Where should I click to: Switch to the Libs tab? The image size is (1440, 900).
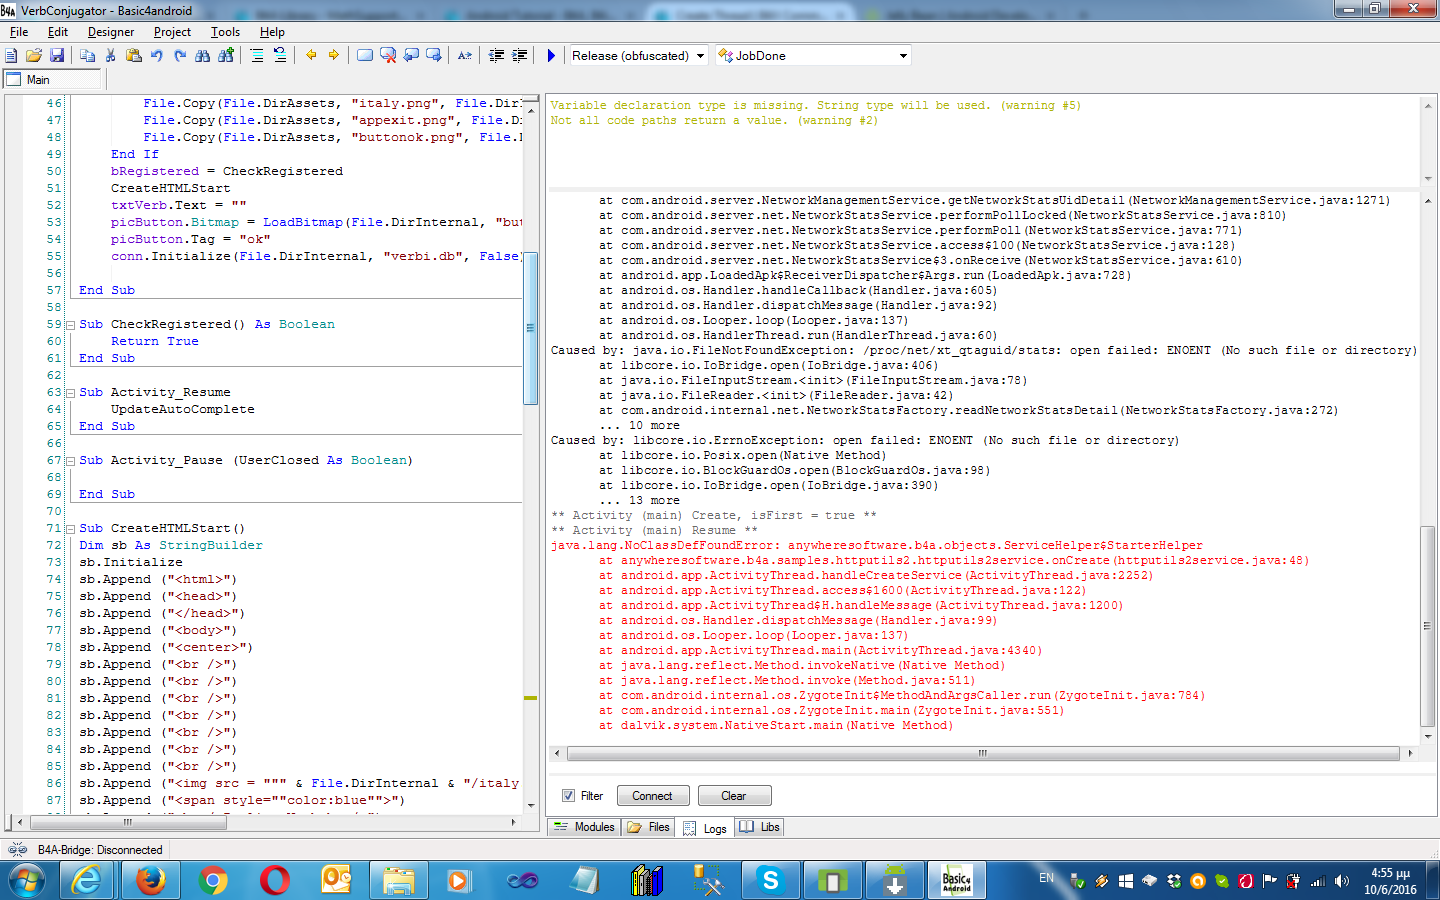point(759,827)
